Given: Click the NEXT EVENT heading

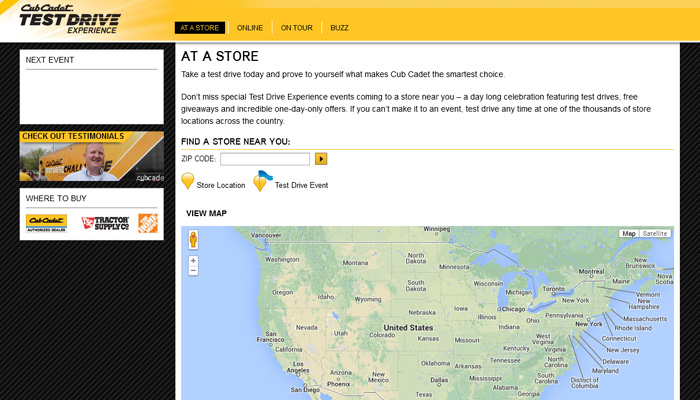Looking at the screenshot, I should [50, 60].
